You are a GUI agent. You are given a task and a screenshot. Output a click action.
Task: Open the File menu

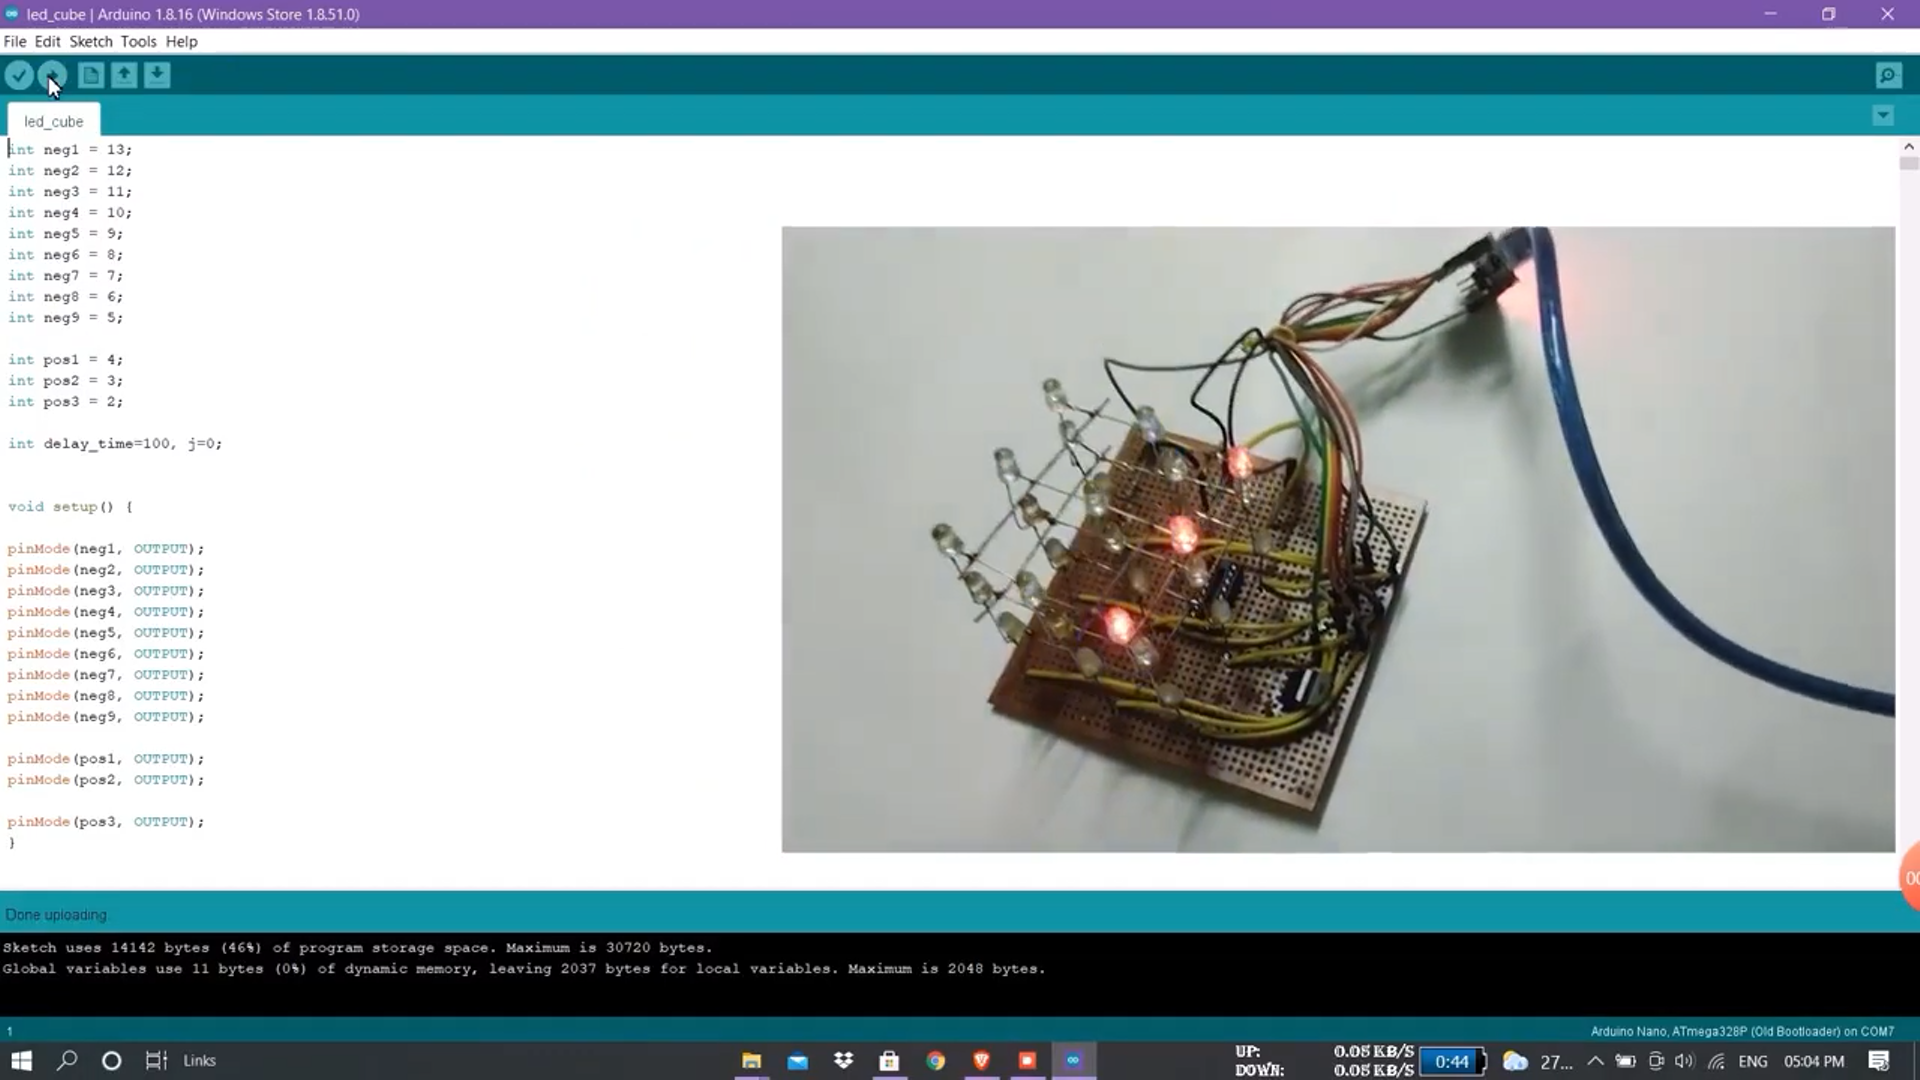click(x=15, y=41)
